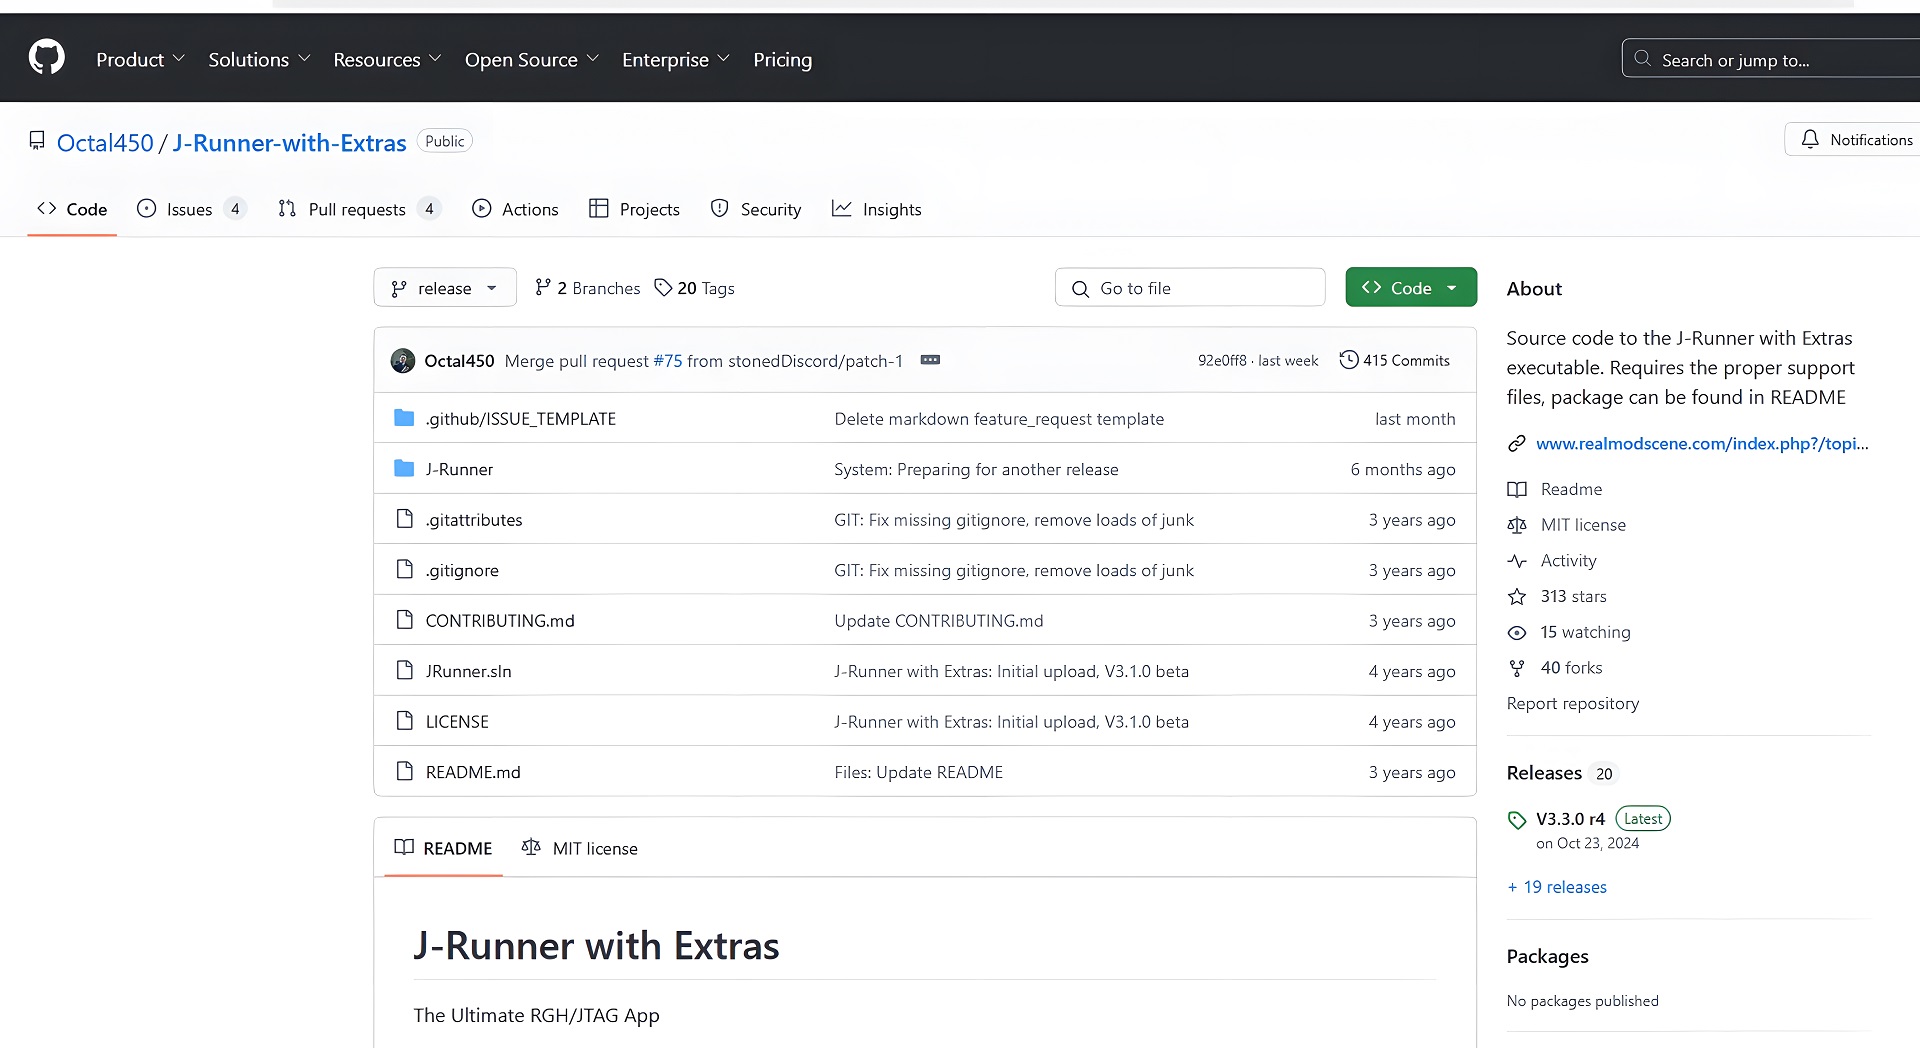This screenshot has width=1920, height=1048.
Task: Click the tag icon beside V3.3.0 r4
Action: click(1517, 820)
